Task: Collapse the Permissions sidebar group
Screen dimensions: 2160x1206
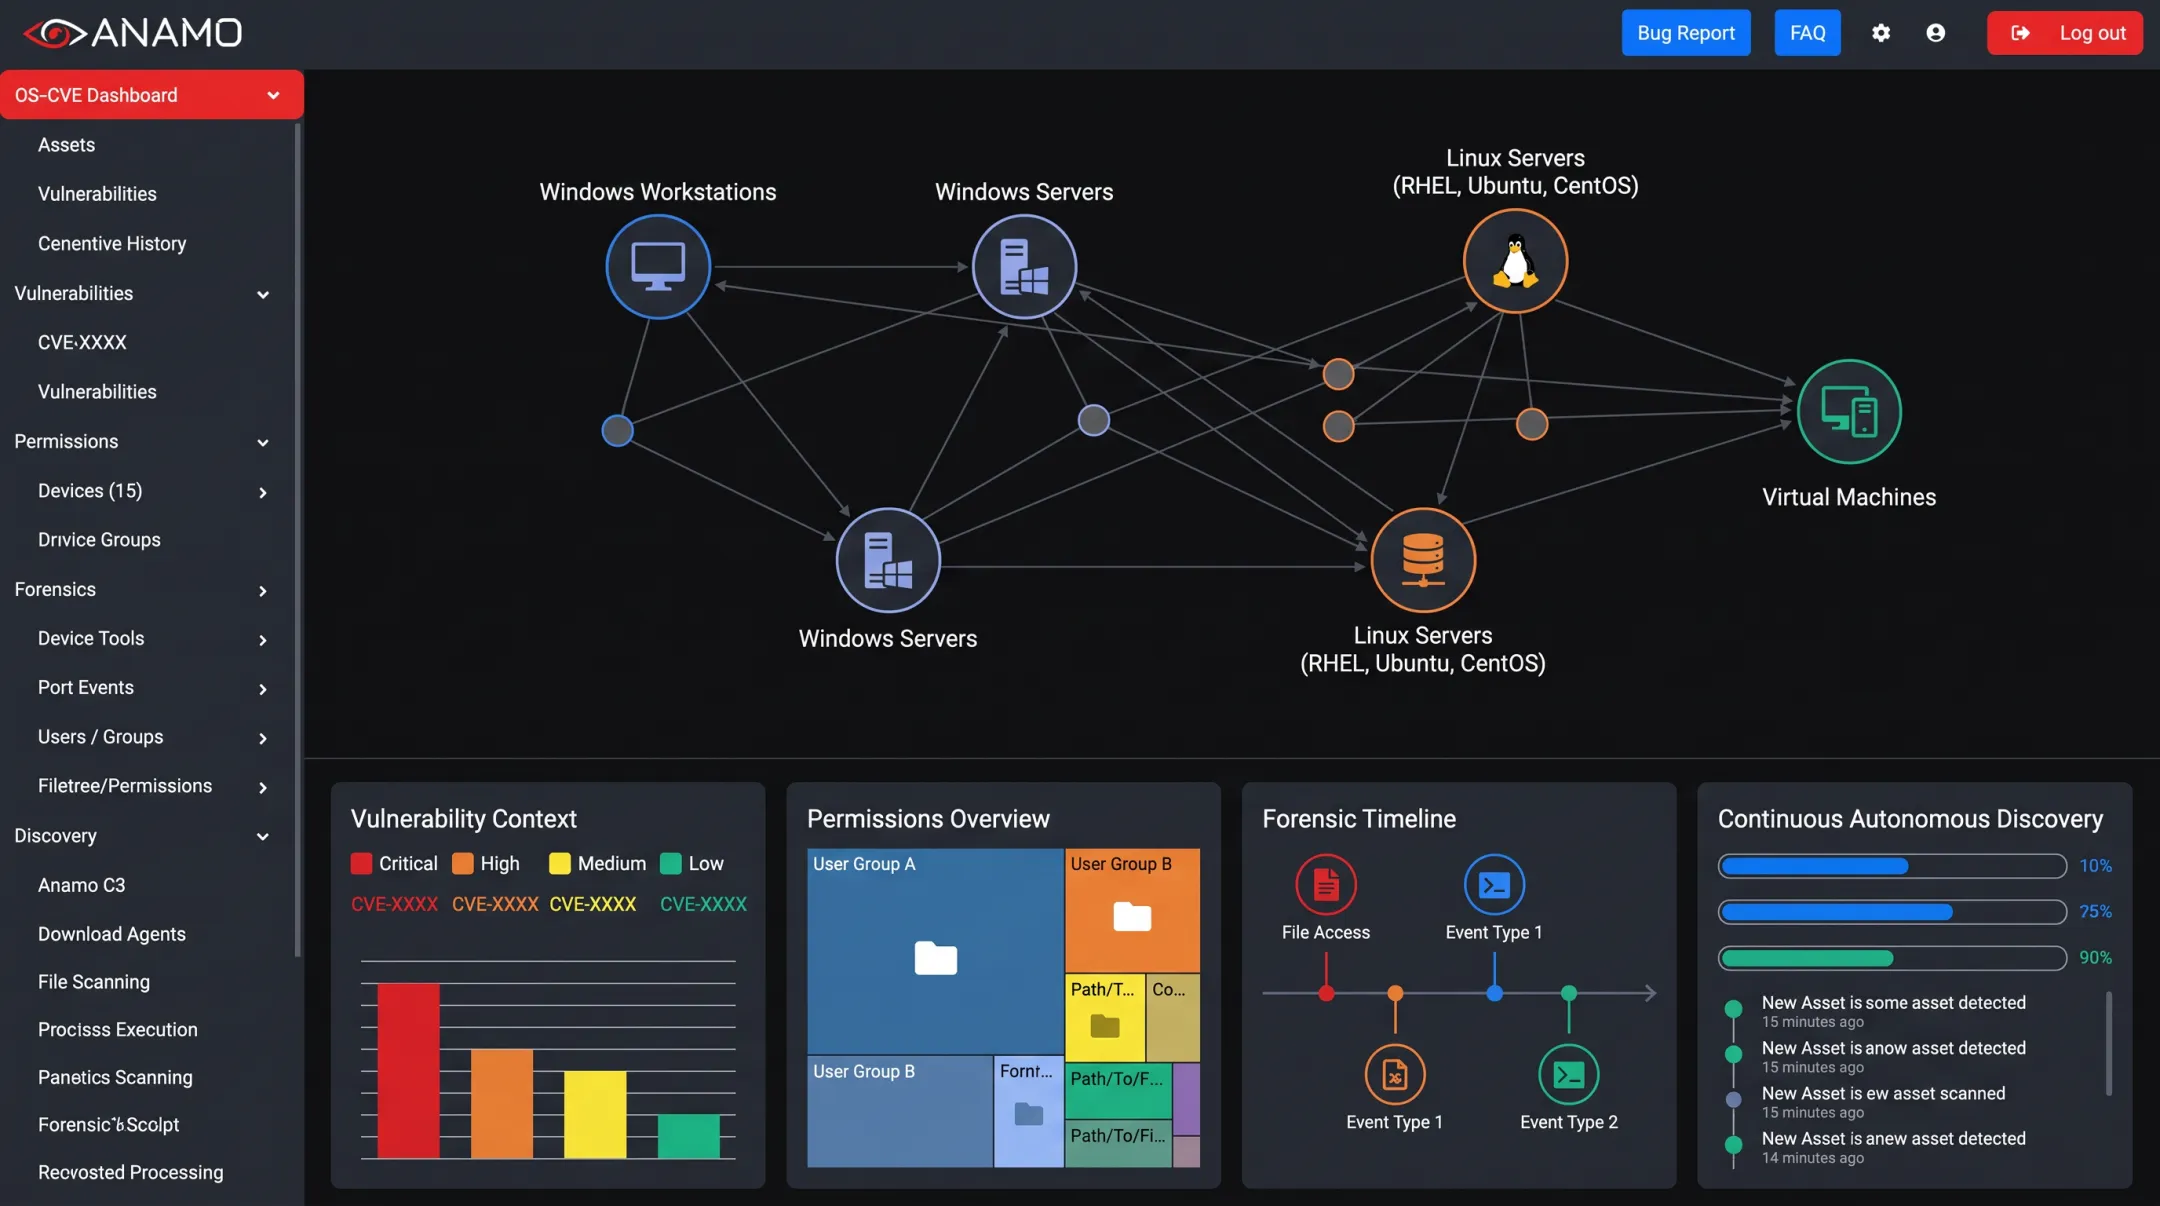Action: [x=263, y=442]
